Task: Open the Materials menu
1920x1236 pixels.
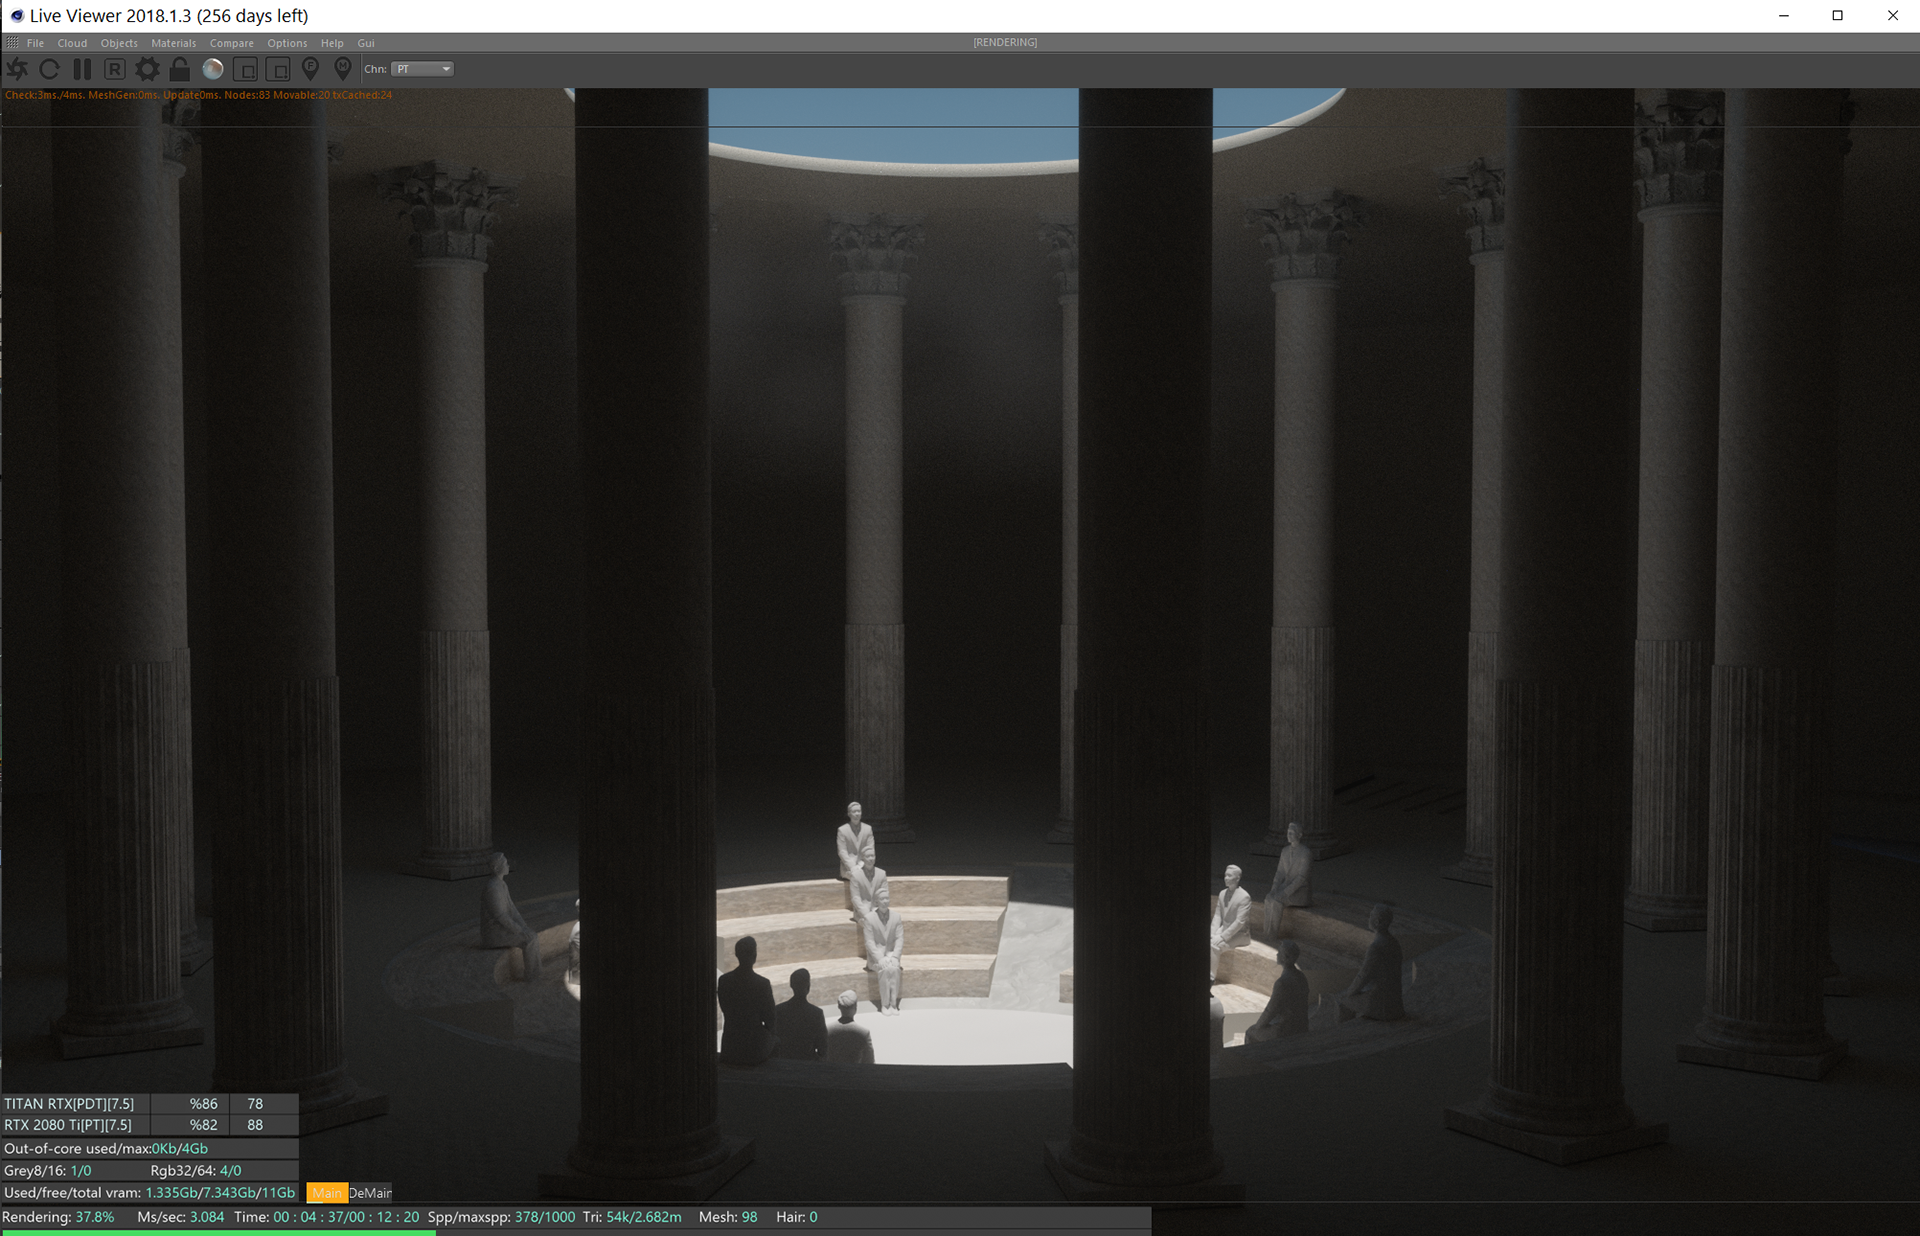Action: (173, 43)
